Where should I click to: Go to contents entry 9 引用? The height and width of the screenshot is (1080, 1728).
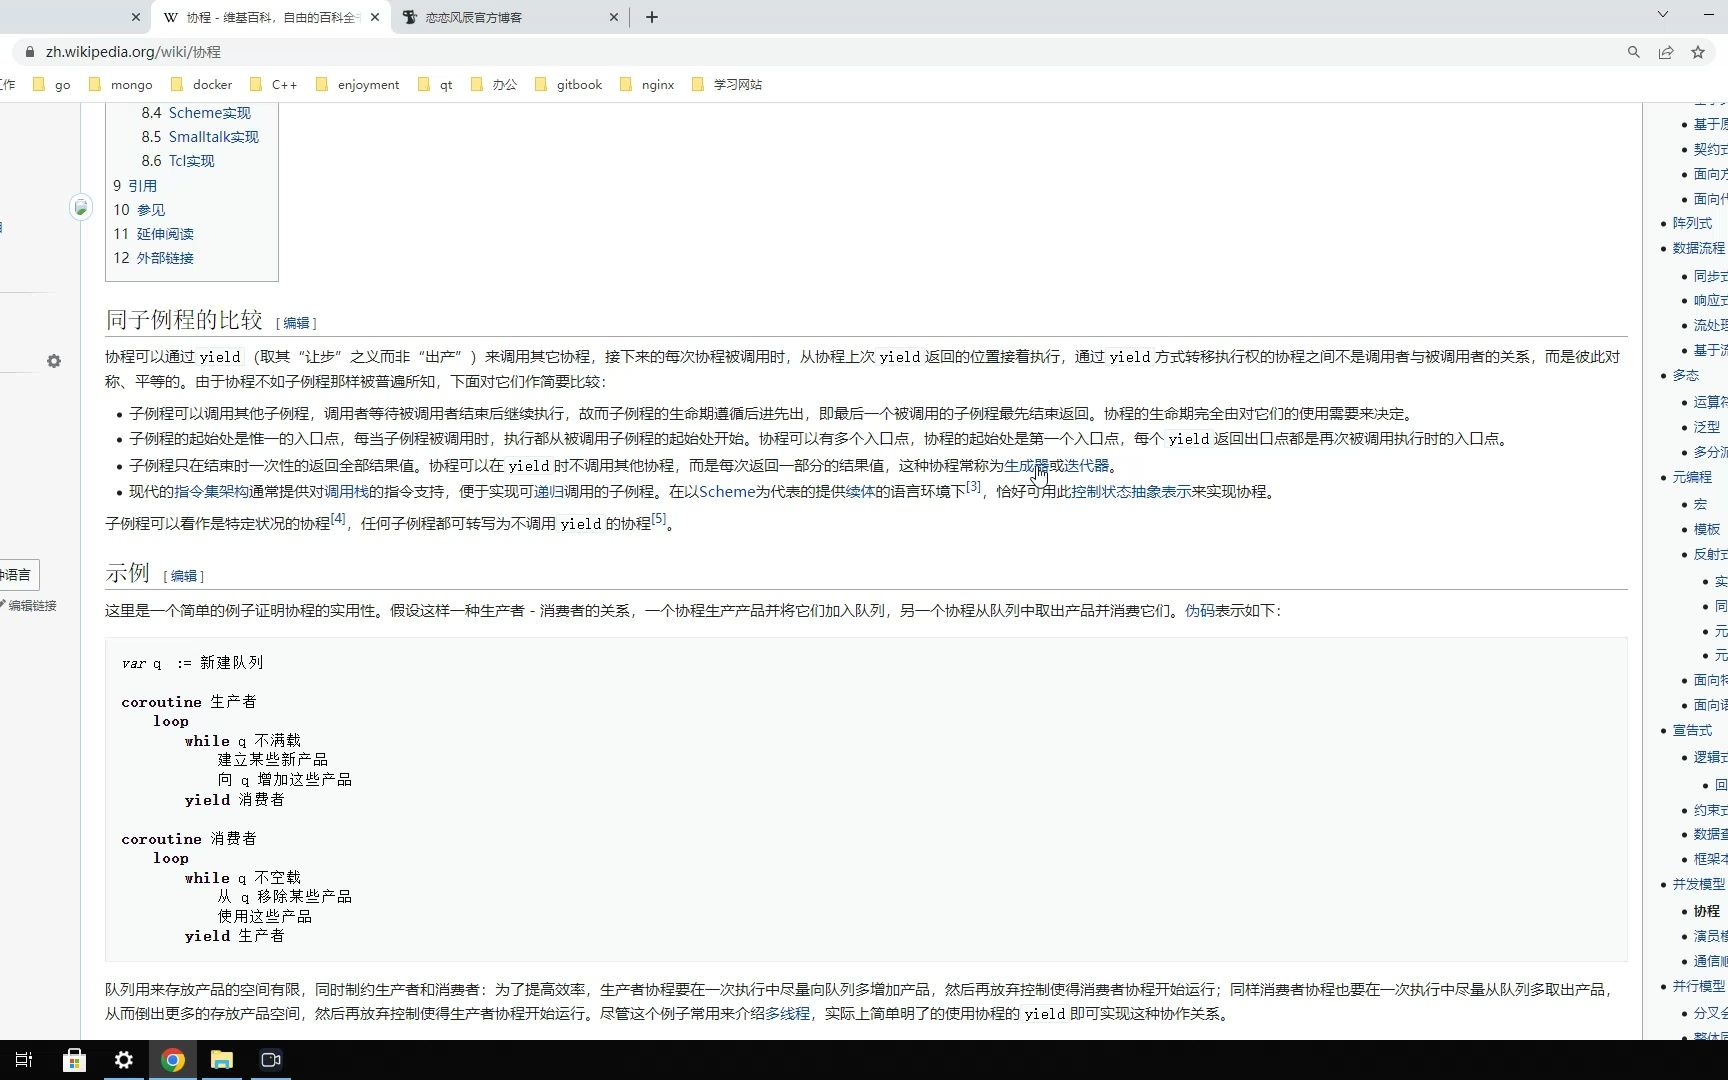click(135, 186)
